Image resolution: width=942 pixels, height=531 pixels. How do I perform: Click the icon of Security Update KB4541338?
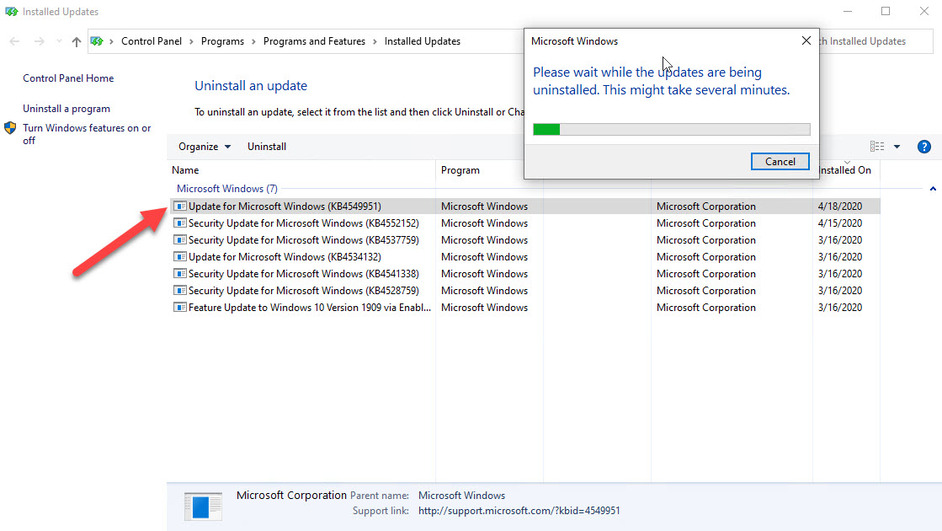tap(180, 273)
